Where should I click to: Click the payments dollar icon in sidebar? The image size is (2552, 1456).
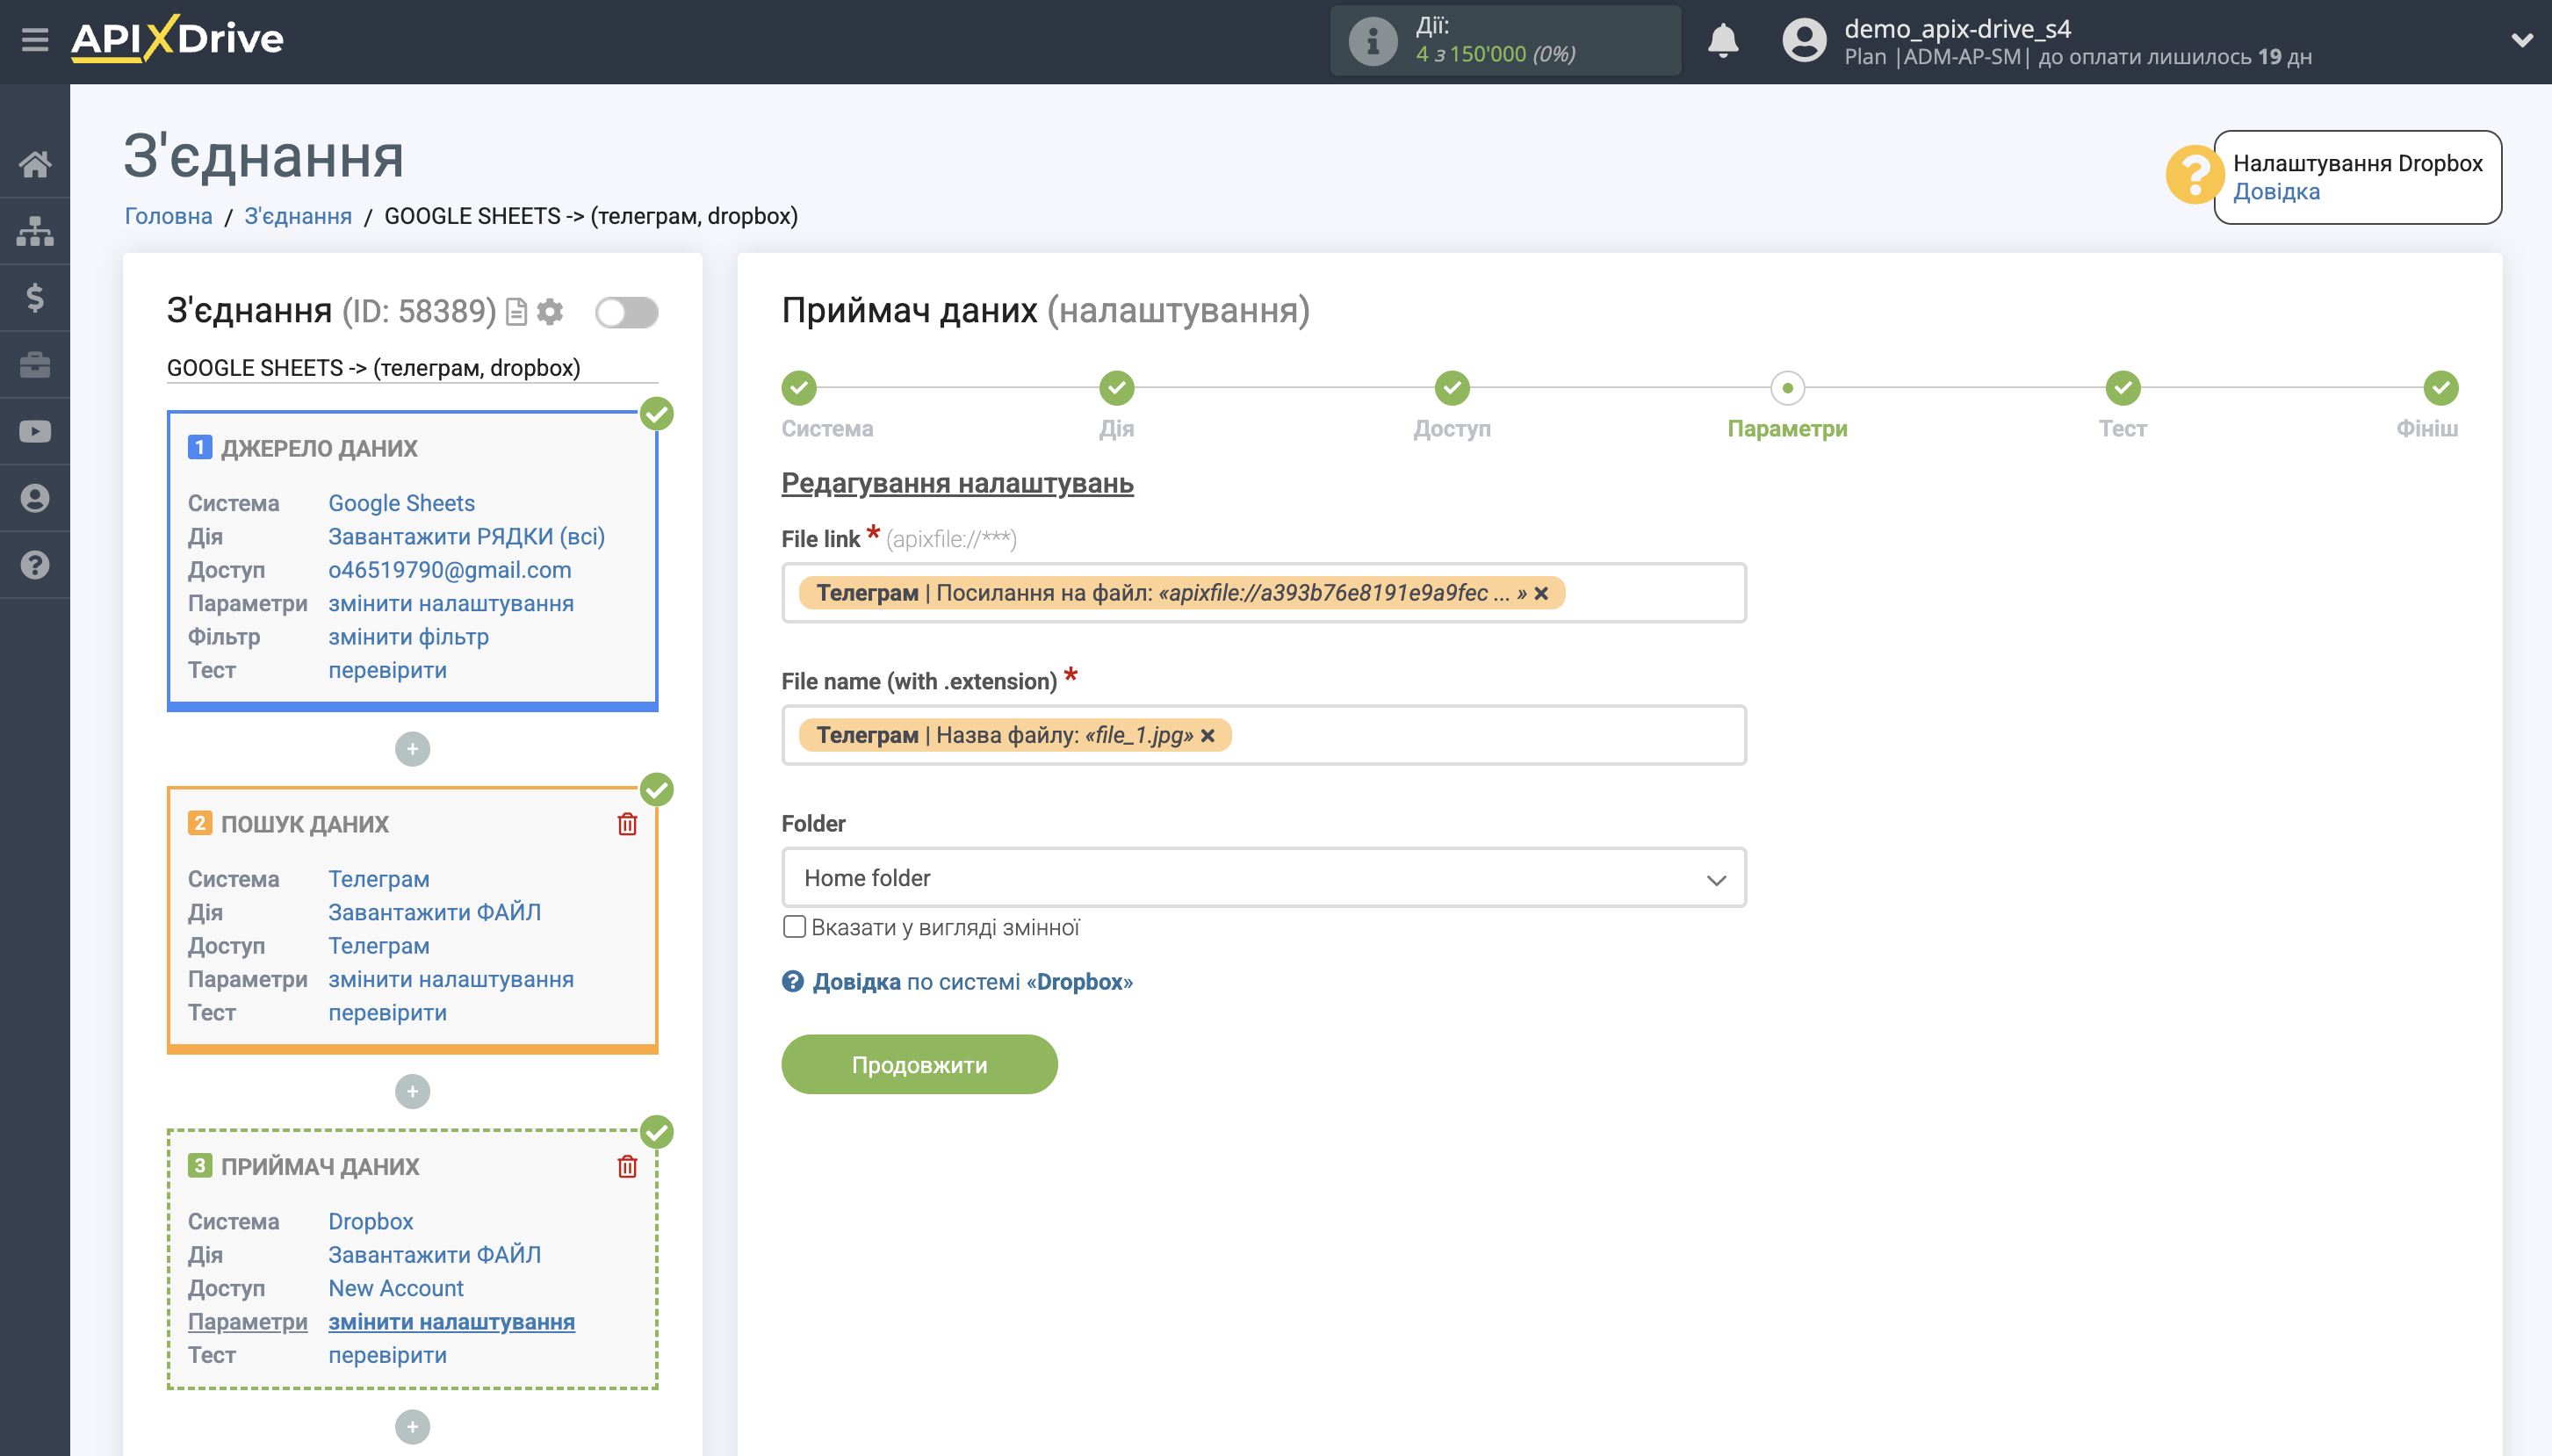(36, 297)
